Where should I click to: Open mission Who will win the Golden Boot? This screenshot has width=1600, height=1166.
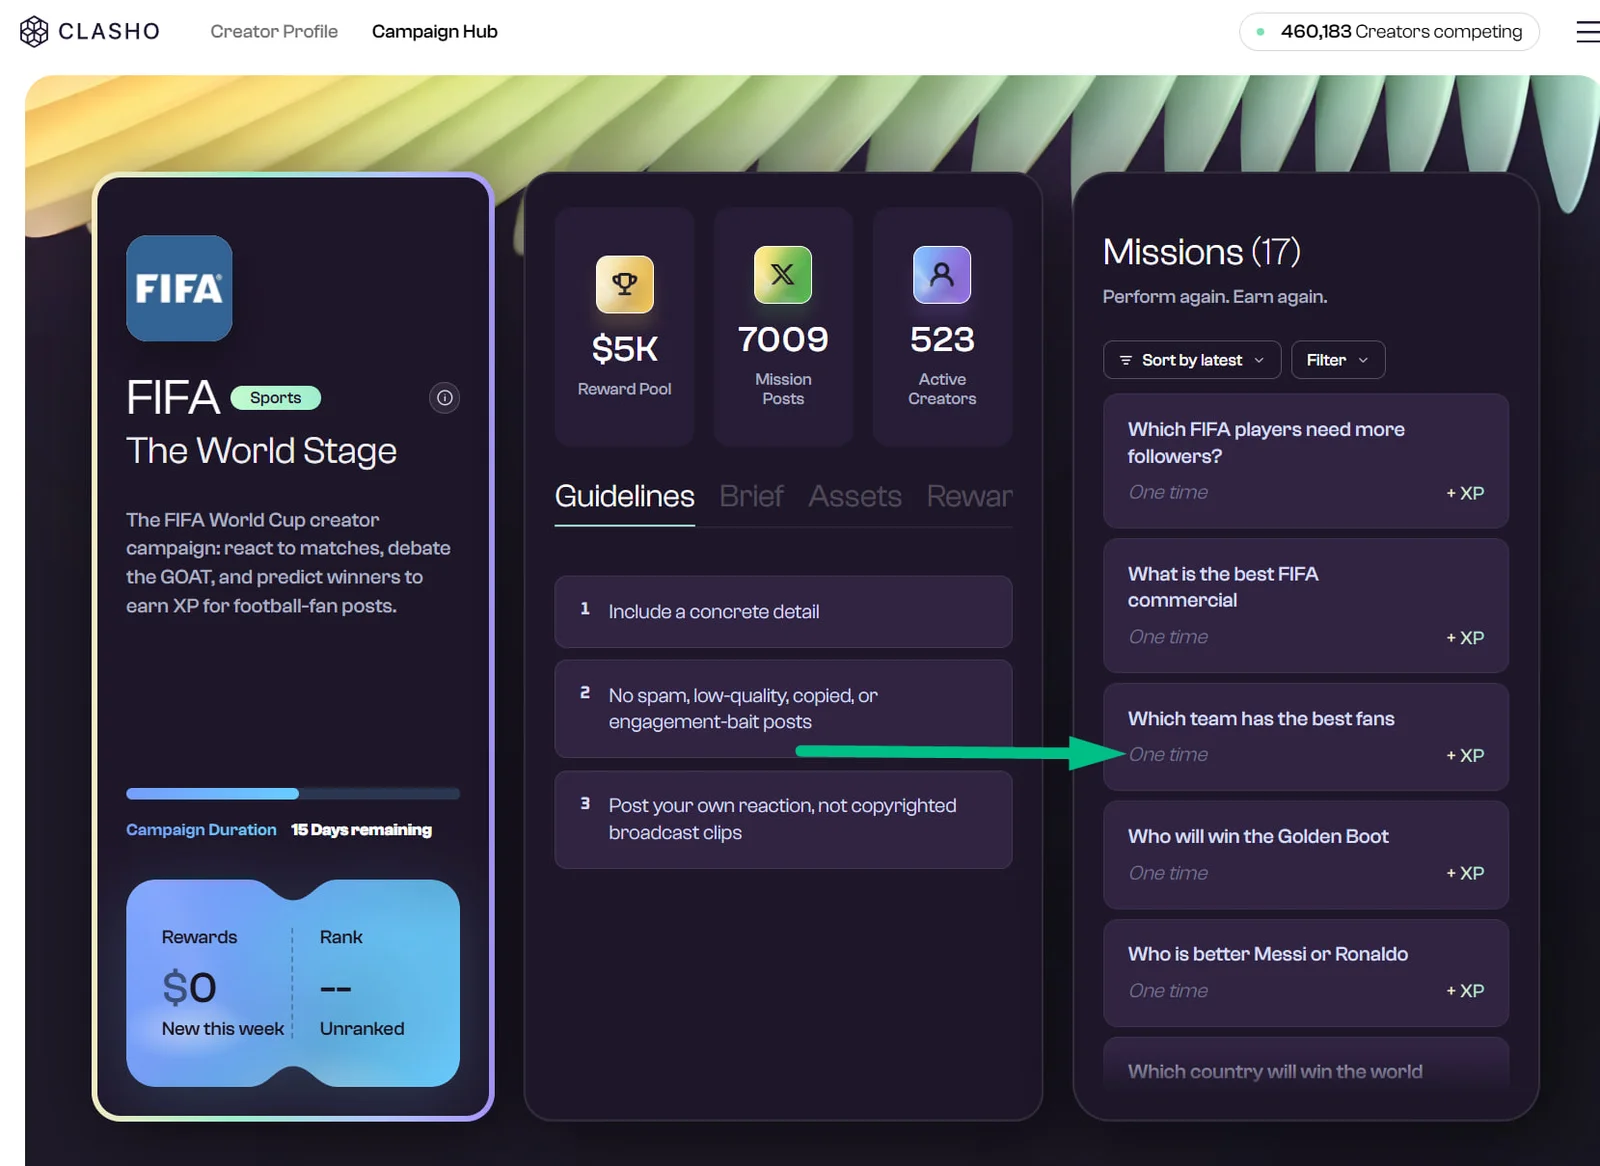[x=1306, y=854]
